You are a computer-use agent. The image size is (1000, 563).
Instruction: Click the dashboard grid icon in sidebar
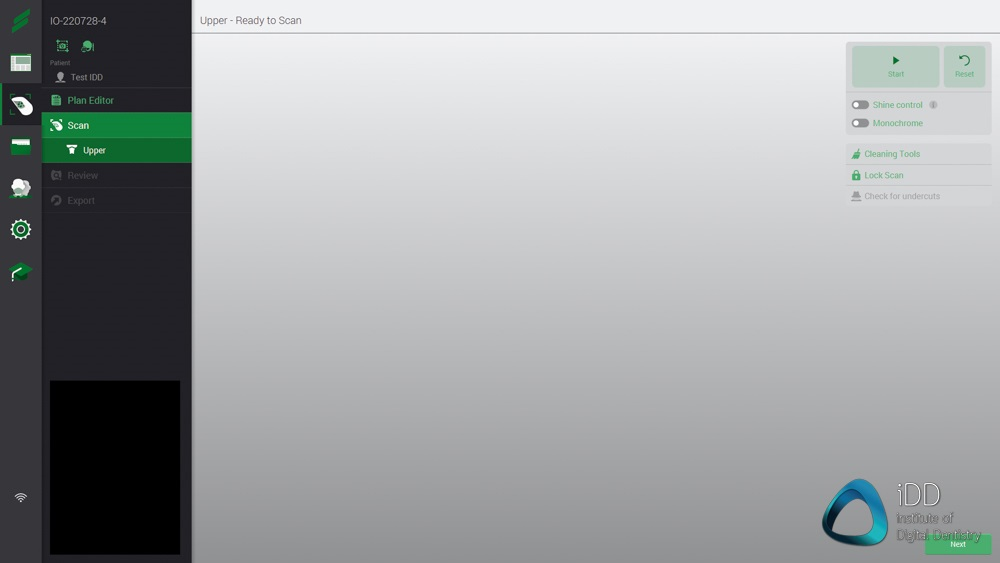21,64
